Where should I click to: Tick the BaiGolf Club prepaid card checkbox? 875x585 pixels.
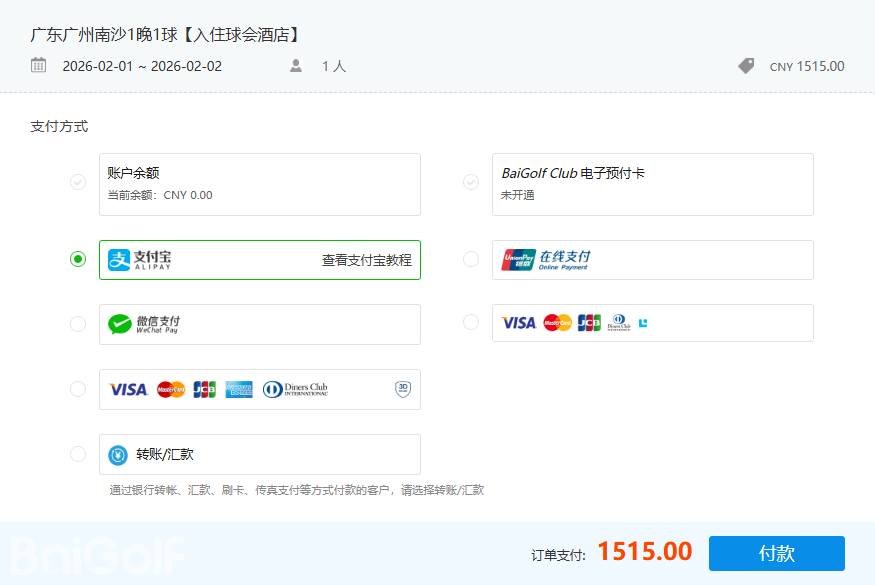coord(471,183)
